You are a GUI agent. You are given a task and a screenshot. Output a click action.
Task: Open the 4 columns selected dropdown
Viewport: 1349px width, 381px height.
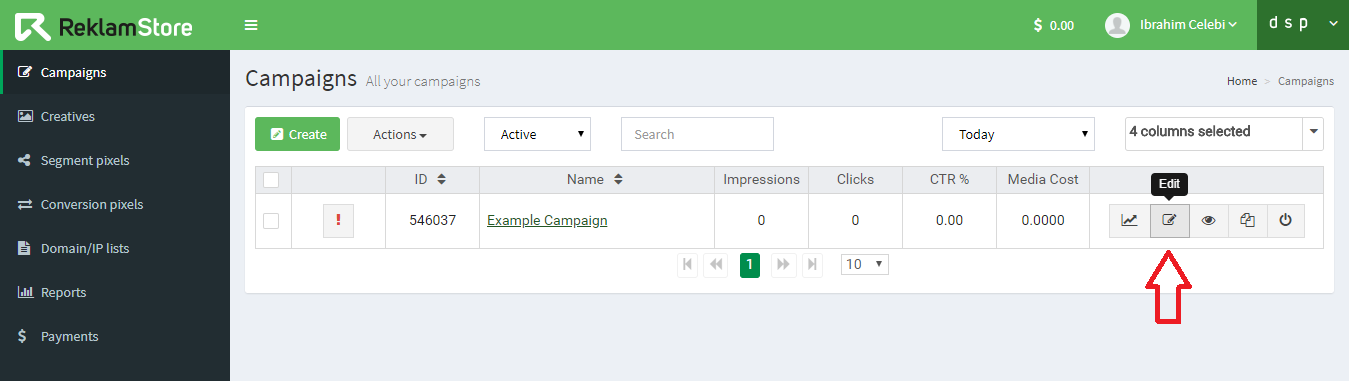click(1224, 131)
